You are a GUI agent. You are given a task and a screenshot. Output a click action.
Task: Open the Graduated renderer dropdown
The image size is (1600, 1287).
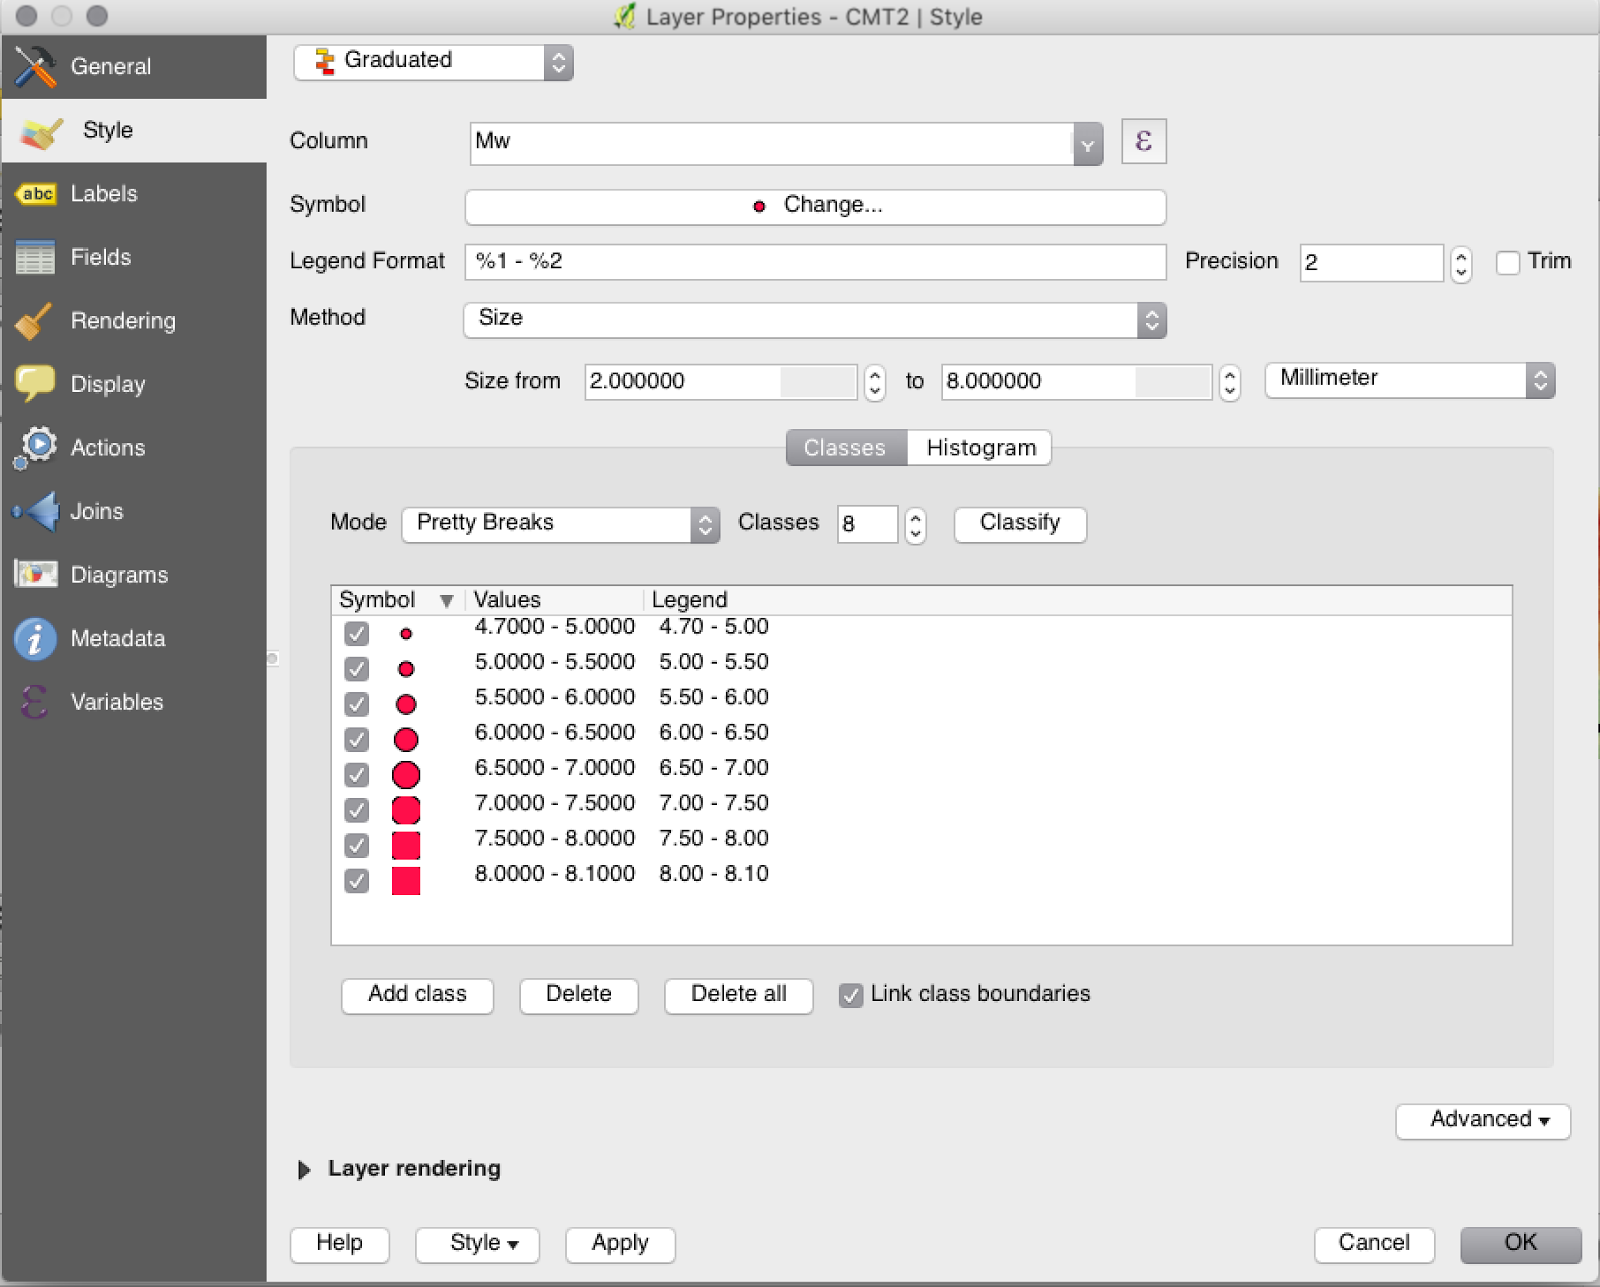pos(432,61)
